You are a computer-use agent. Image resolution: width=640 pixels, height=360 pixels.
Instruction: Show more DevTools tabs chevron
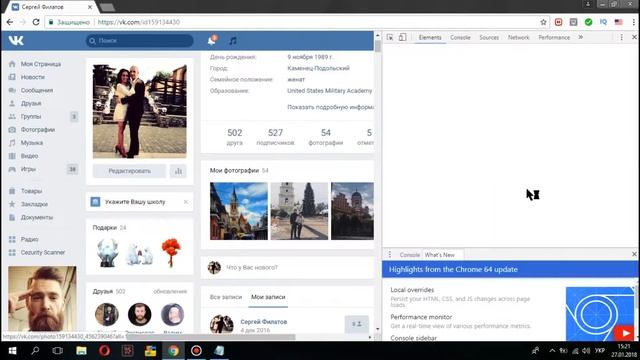point(580,37)
